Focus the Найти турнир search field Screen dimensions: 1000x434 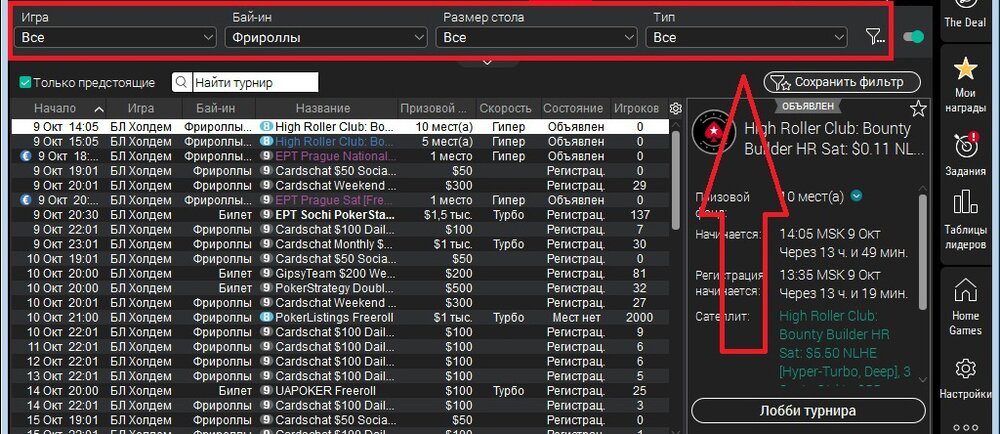click(255, 82)
